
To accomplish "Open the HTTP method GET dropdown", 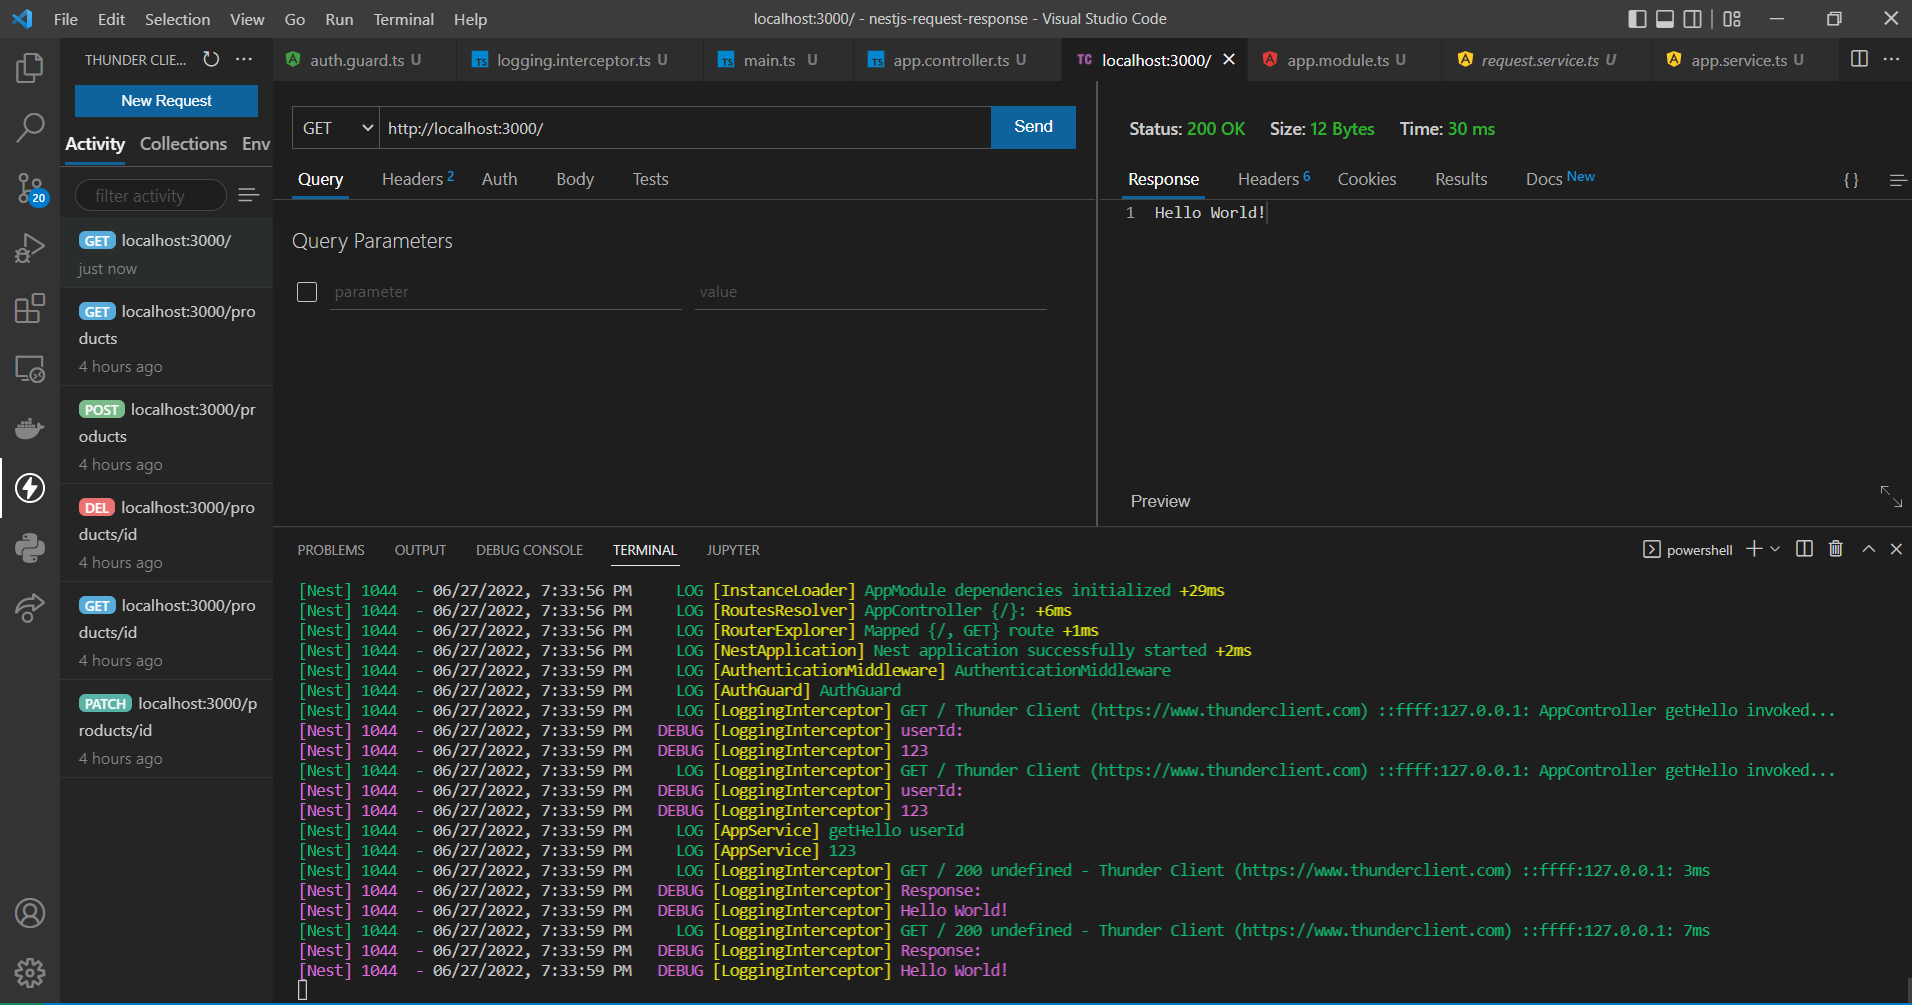I will click(336, 128).
